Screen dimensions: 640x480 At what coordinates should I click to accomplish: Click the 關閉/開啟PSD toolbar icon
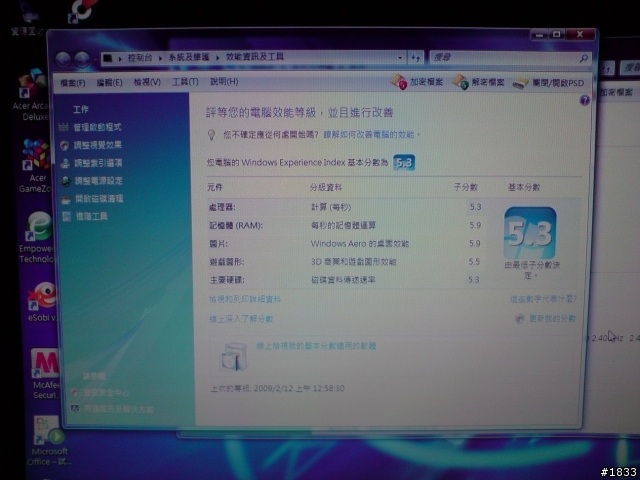pos(520,83)
